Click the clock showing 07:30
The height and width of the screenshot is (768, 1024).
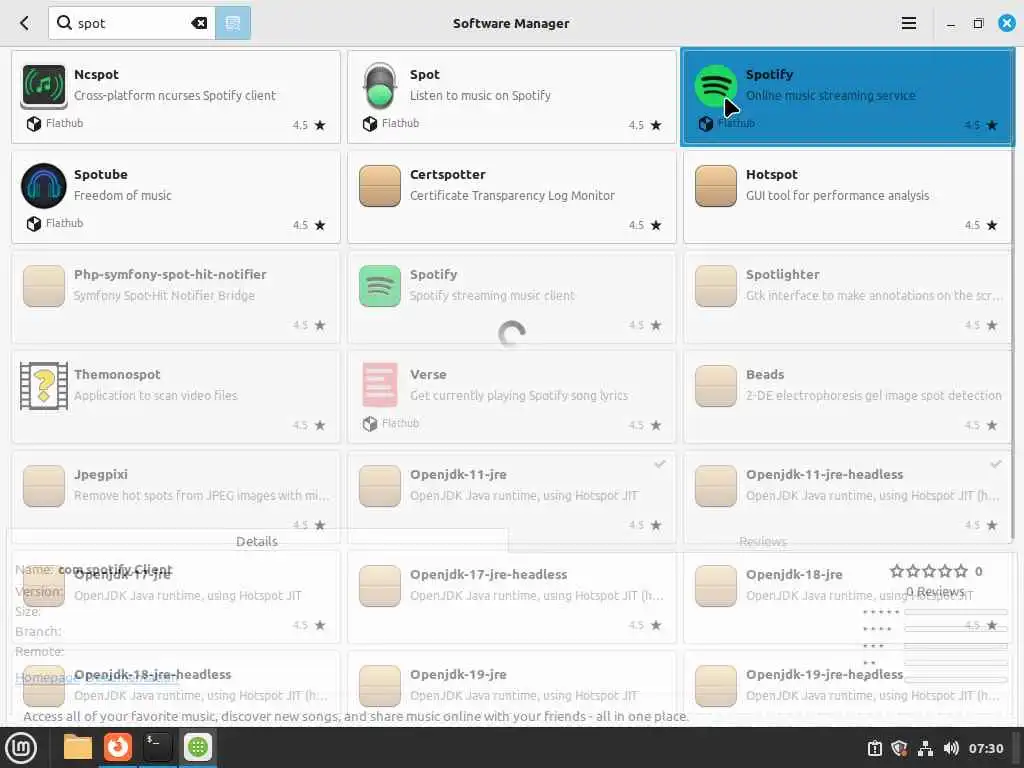click(x=986, y=748)
